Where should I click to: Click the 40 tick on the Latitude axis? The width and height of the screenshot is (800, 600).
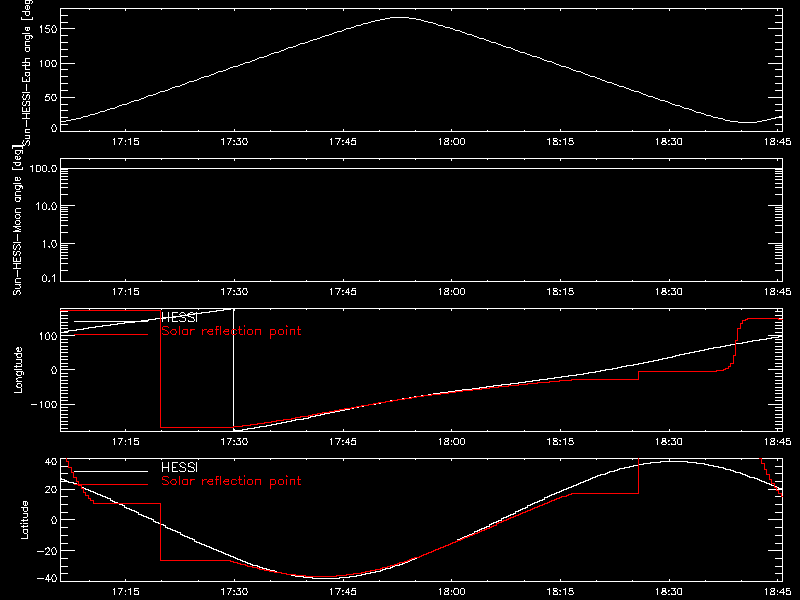[x=51, y=462]
